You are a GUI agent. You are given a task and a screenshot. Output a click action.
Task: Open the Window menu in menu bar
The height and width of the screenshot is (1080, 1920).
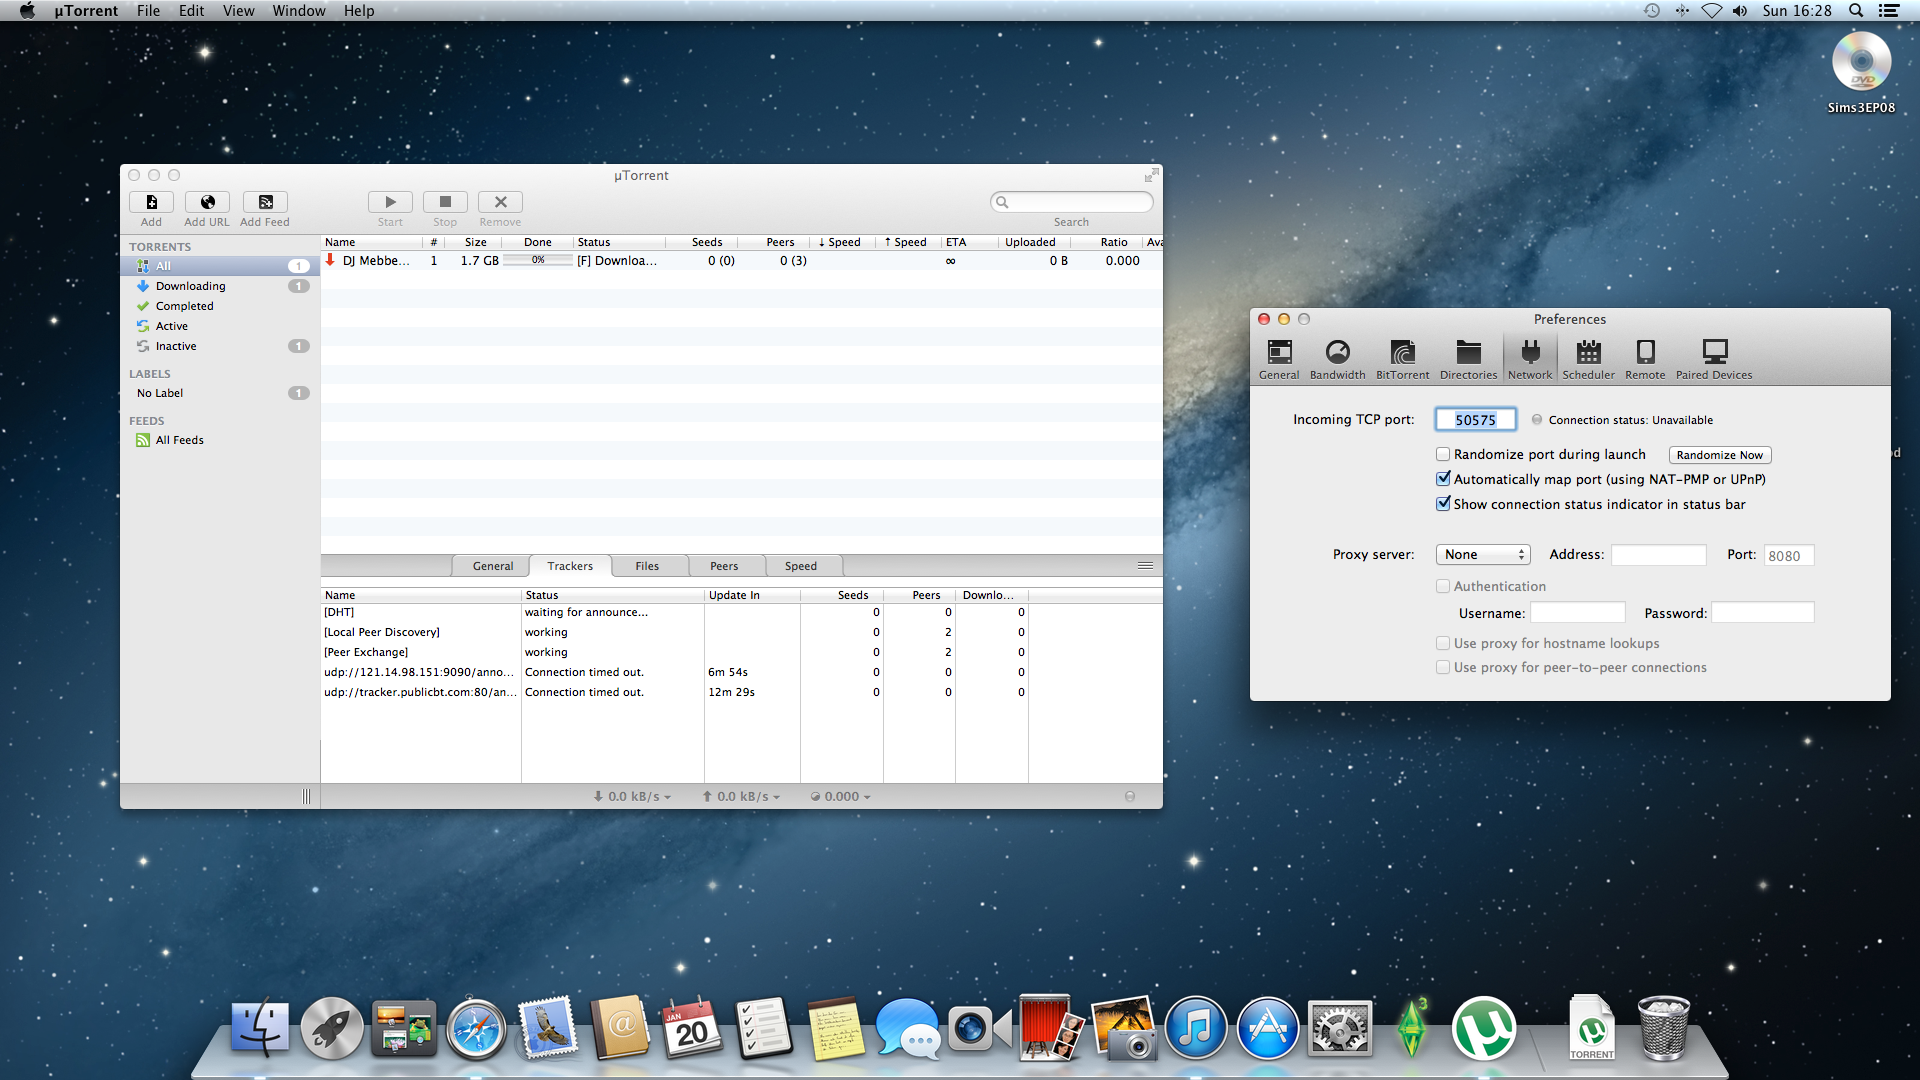pyautogui.click(x=298, y=11)
